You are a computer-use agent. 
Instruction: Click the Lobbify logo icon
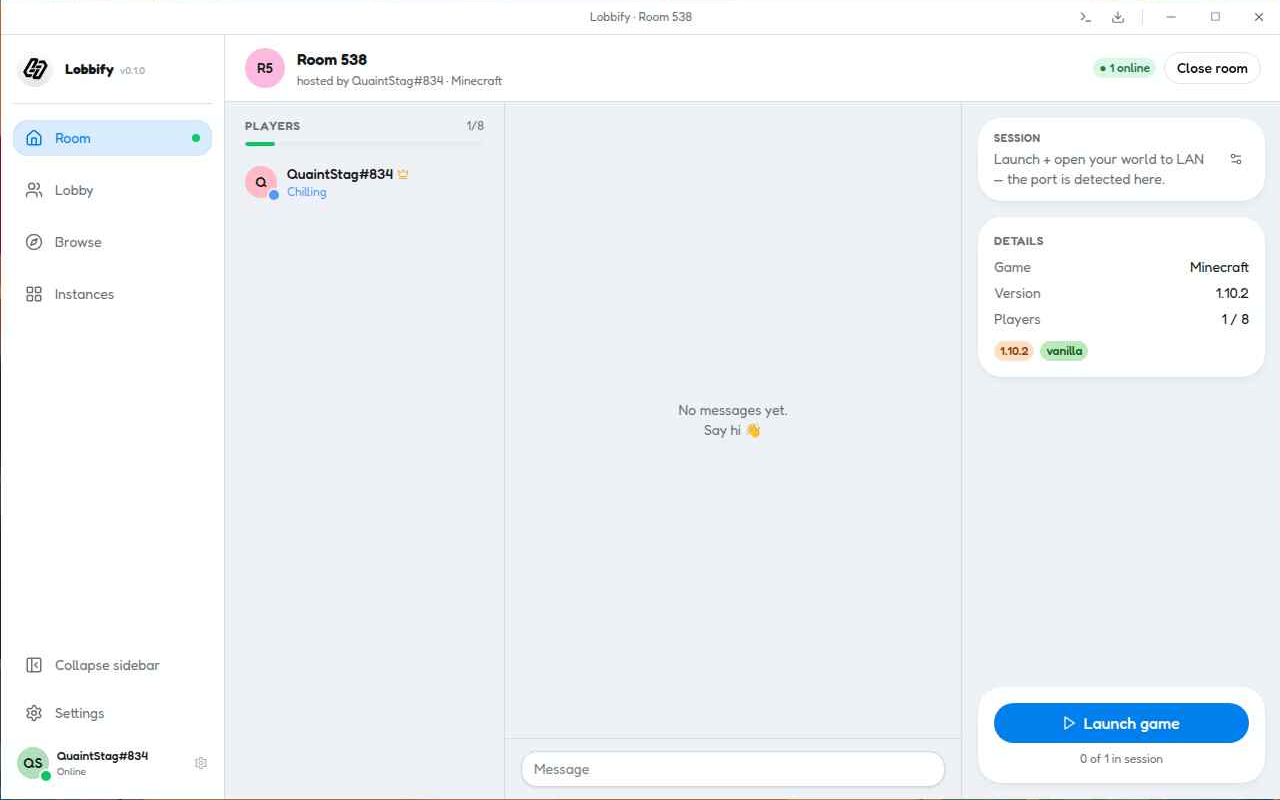35,69
